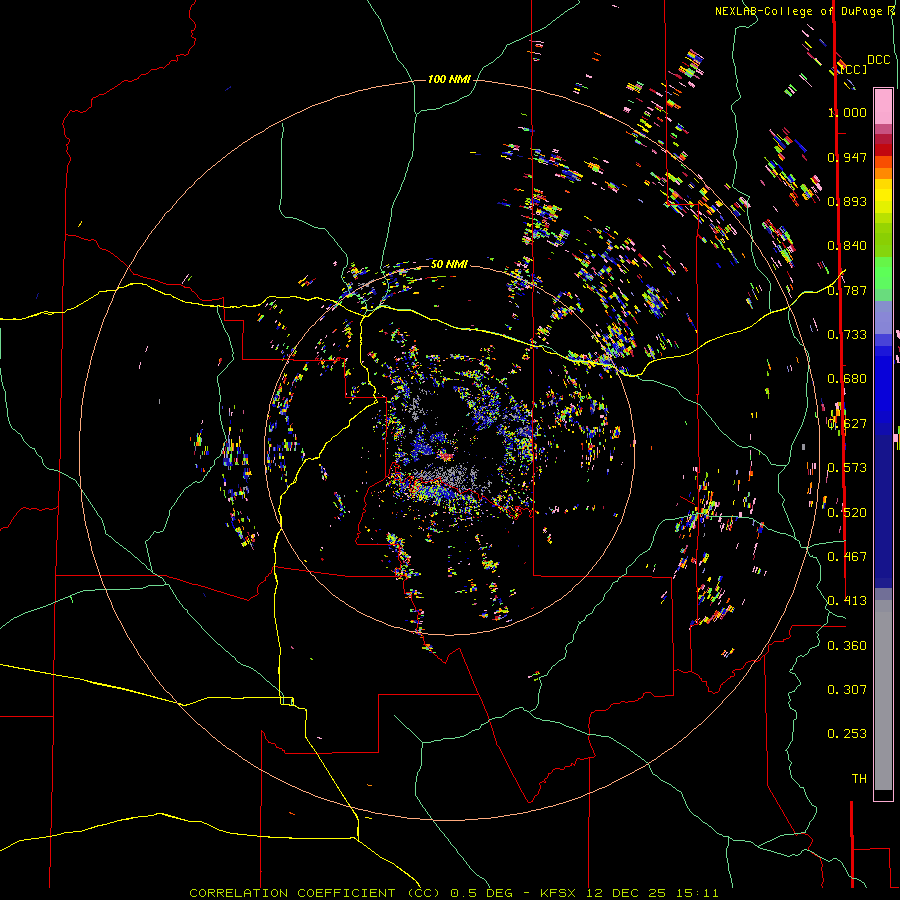Click the "0.5 DEG" elevation text in the caption
The height and width of the screenshot is (900, 900).
point(481,893)
